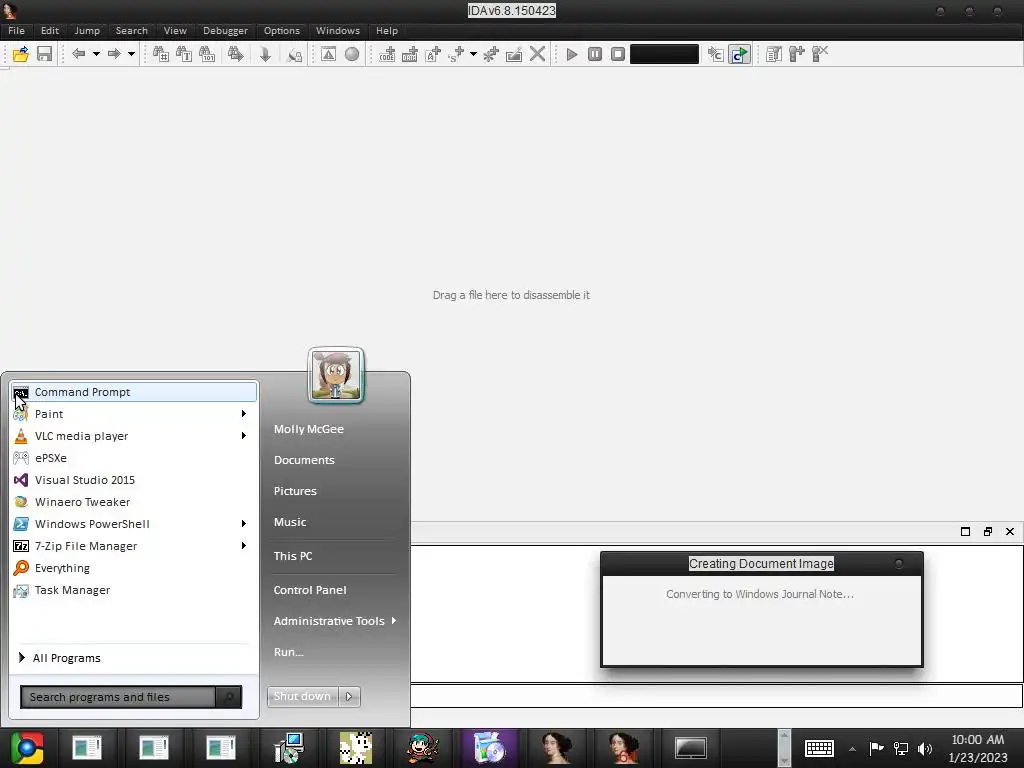The width and height of the screenshot is (1024, 768).
Task: Pause process with the debugger pause button
Action: [x=595, y=54]
